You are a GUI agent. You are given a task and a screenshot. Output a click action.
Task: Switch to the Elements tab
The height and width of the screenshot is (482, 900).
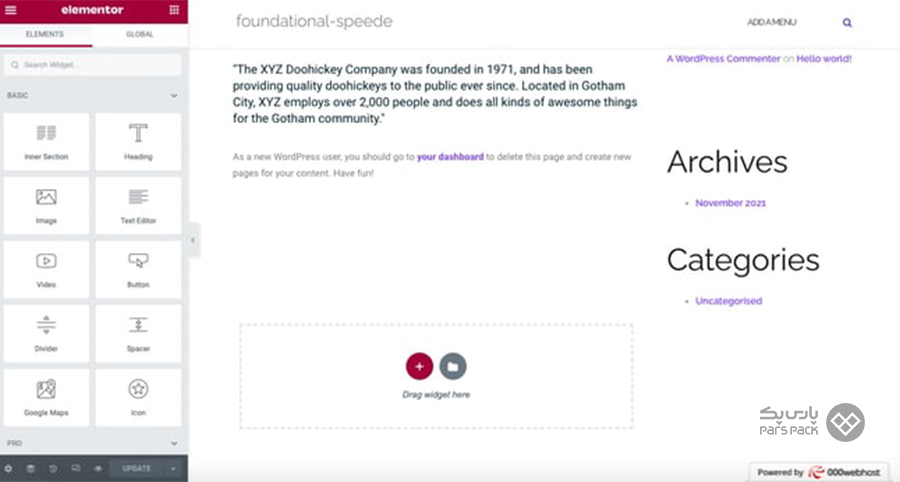[x=45, y=34]
